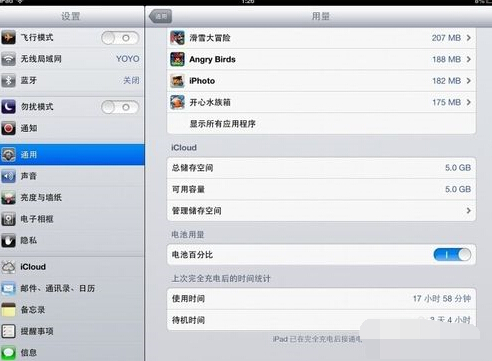The width and height of the screenshot is (492, 361).
Task: Tap the 待机时间 row
Action: tap(321, 320)
